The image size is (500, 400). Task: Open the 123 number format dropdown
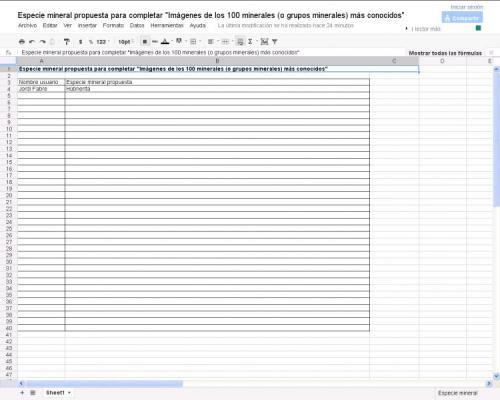[x=103, y=42]
